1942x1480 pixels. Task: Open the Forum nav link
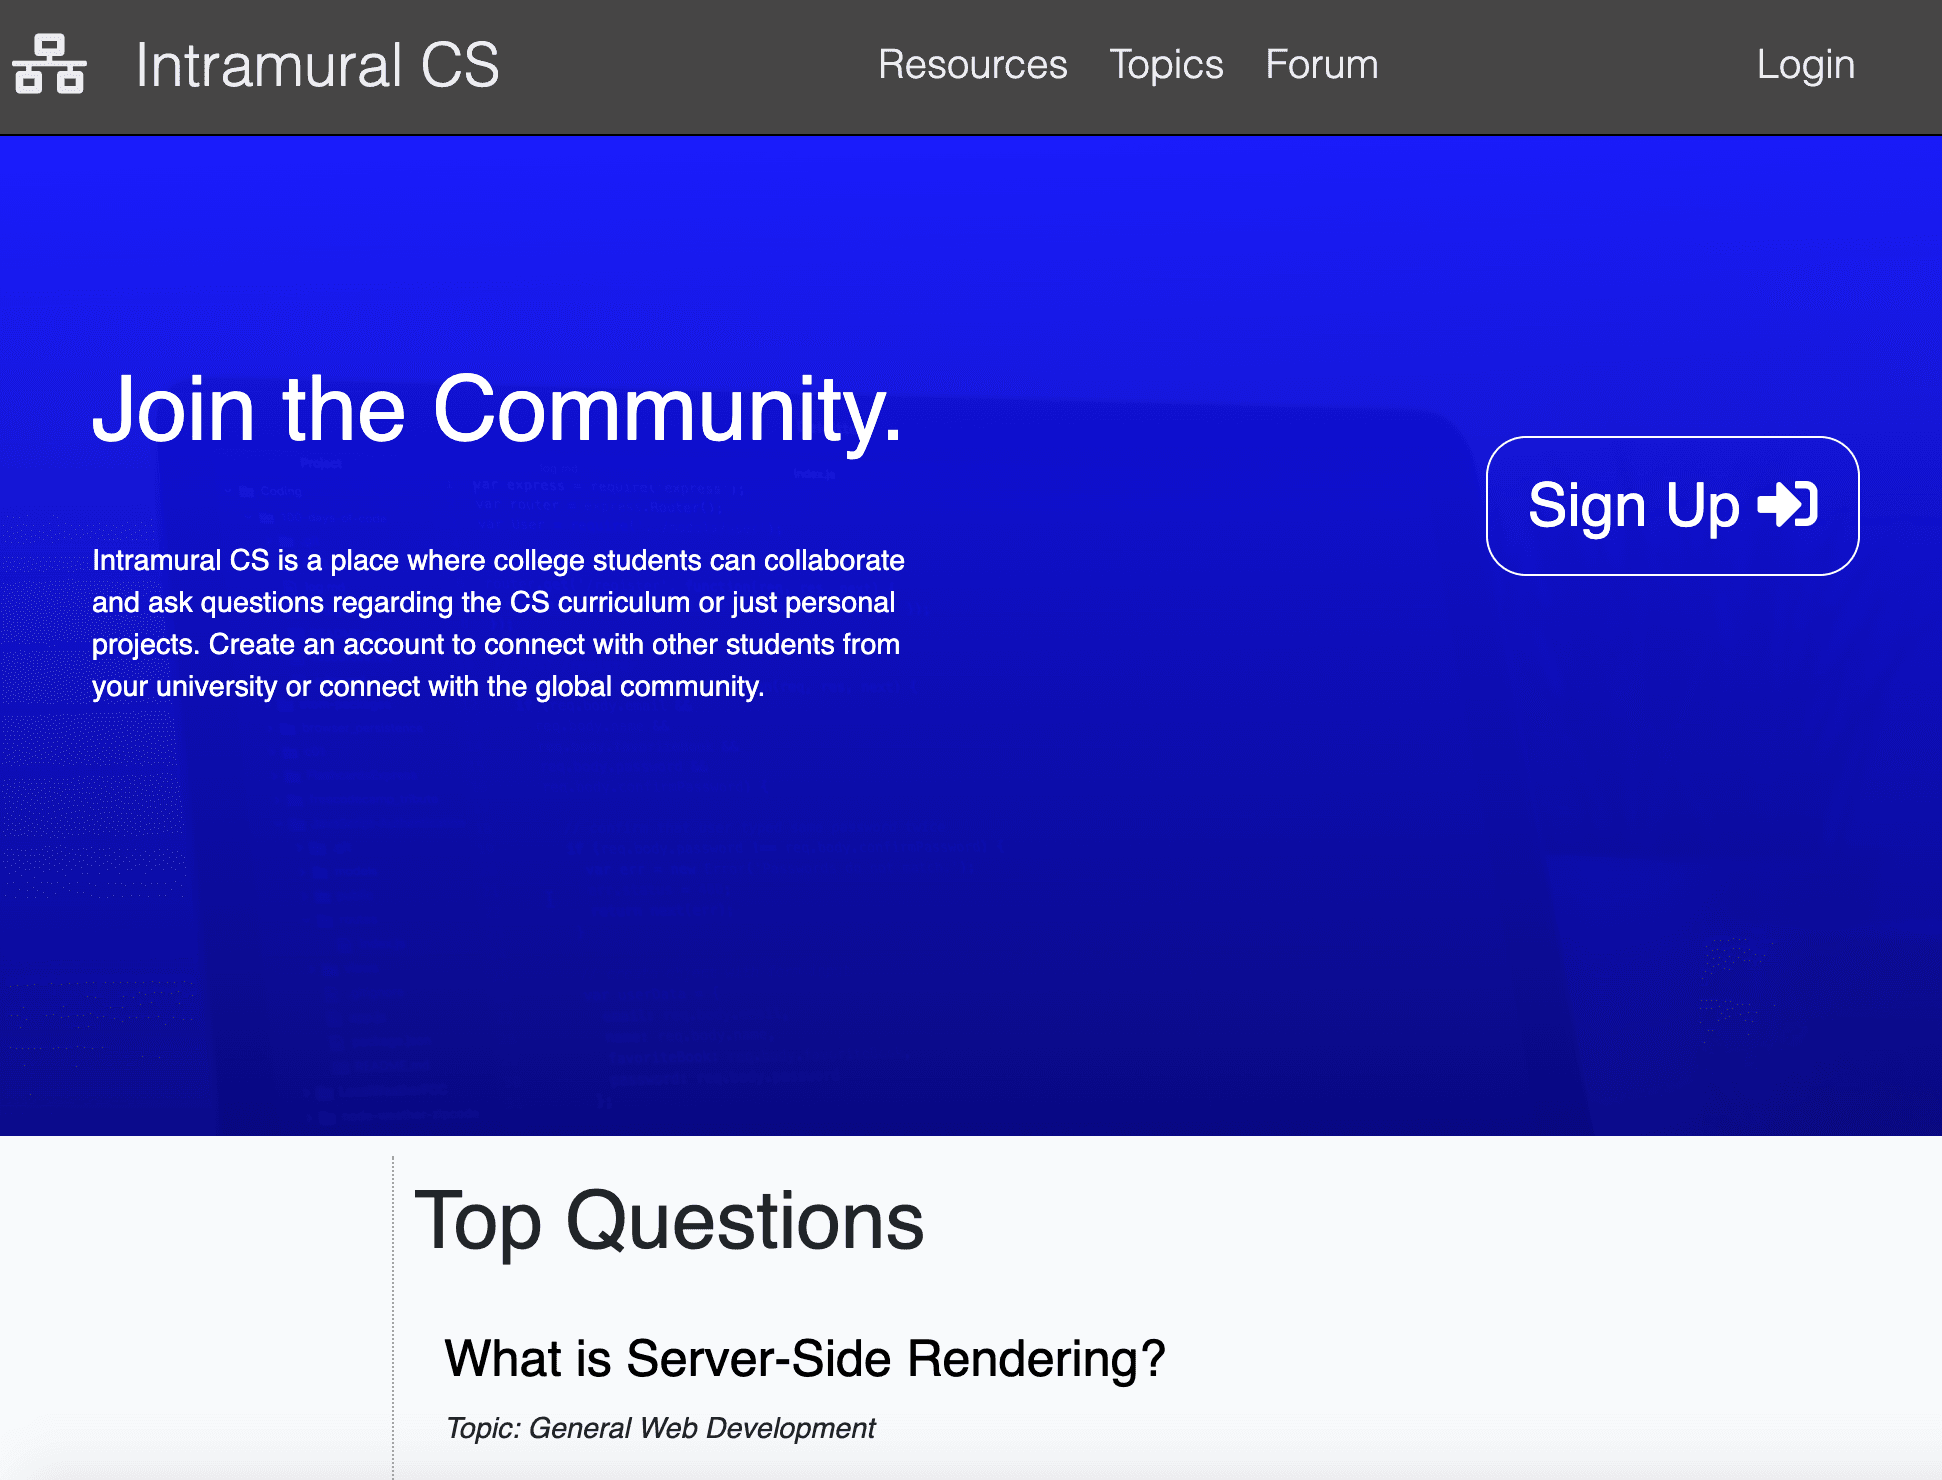(1321, 65)
